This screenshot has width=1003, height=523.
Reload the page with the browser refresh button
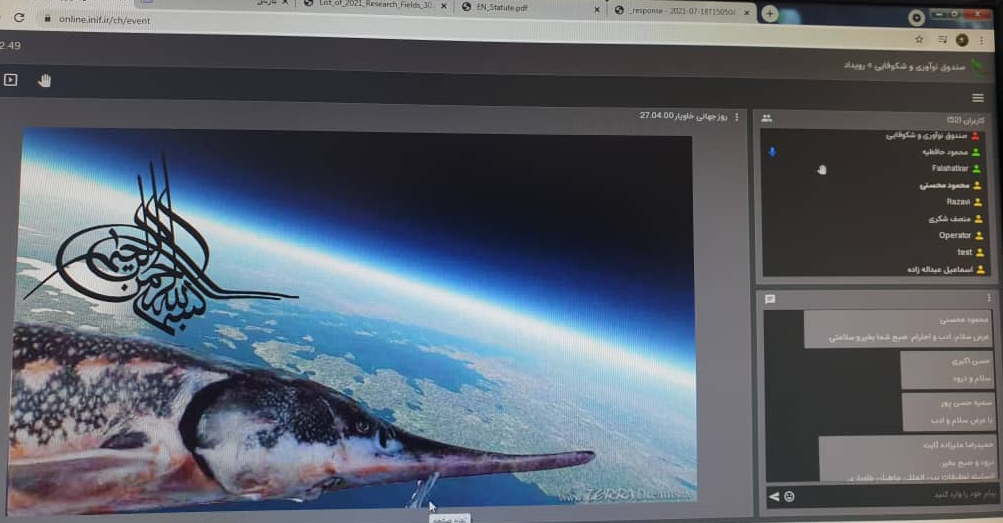coord(19,18)
